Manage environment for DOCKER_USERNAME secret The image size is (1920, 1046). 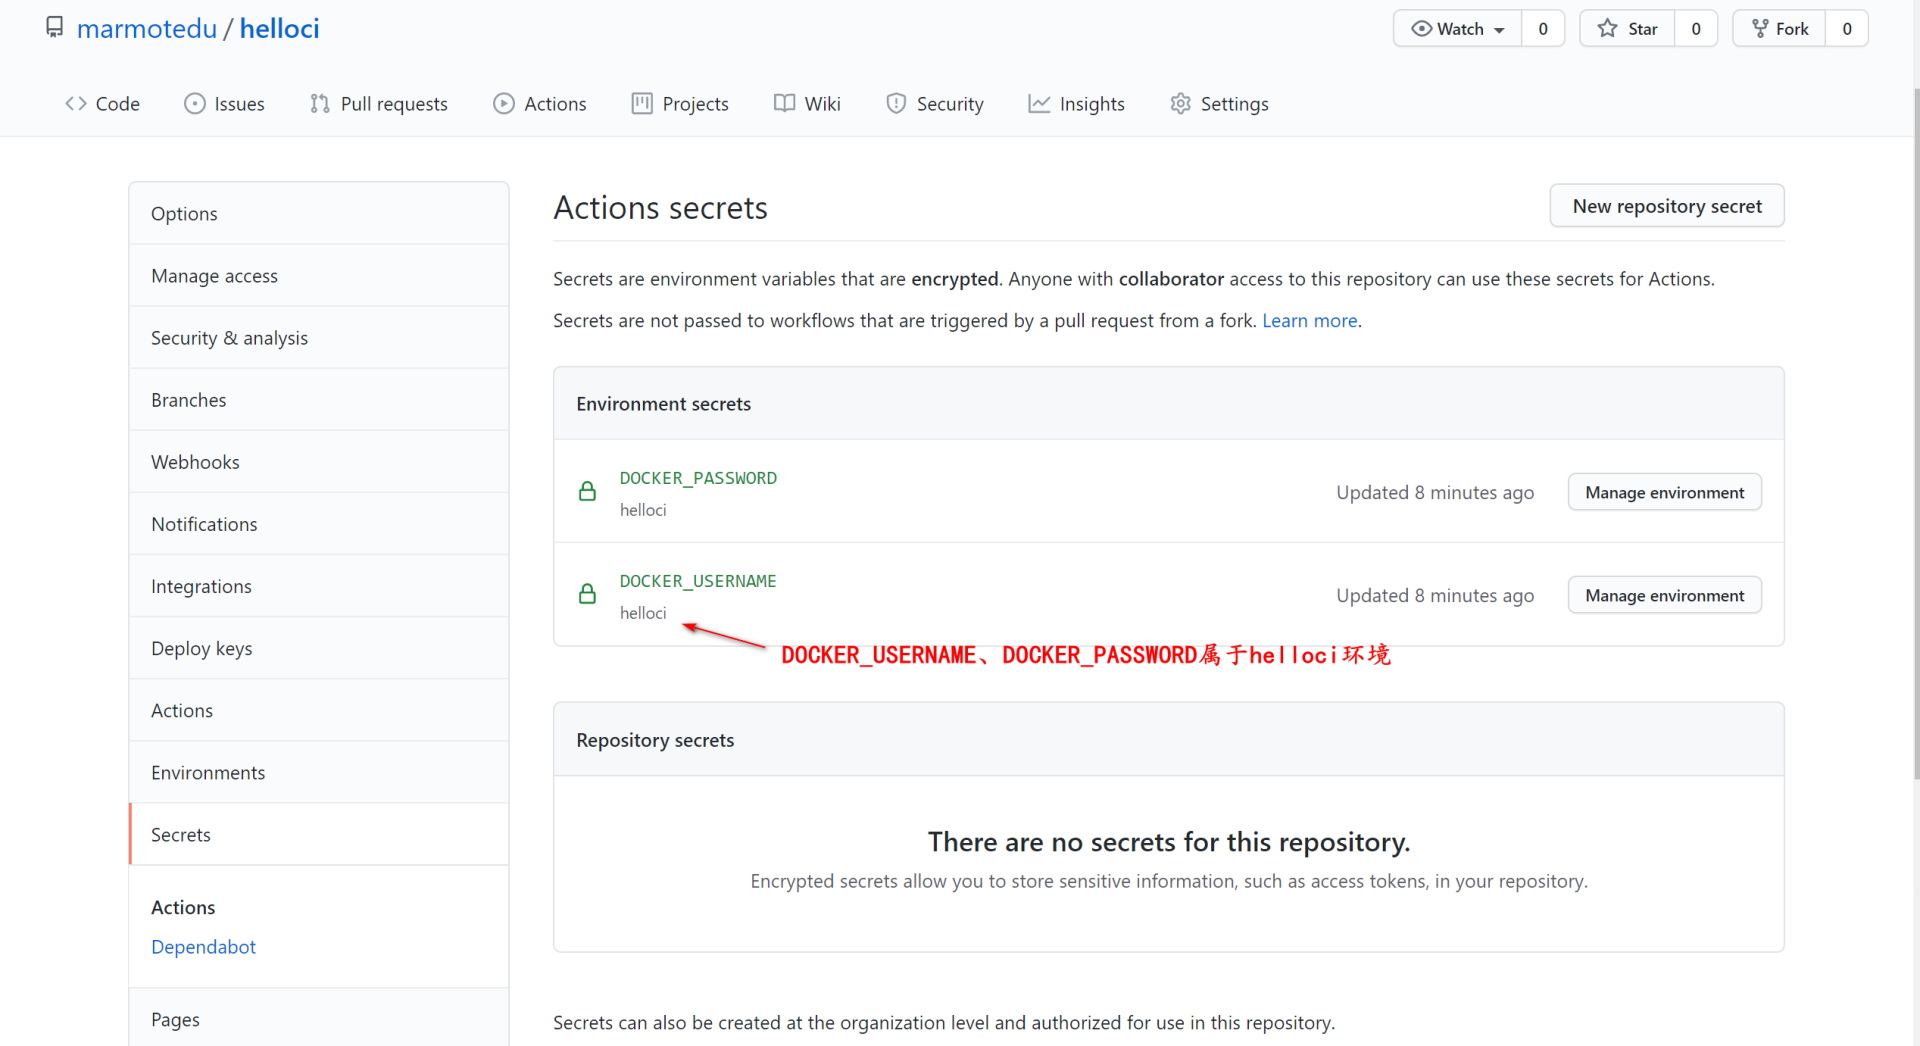point(1664,596)
